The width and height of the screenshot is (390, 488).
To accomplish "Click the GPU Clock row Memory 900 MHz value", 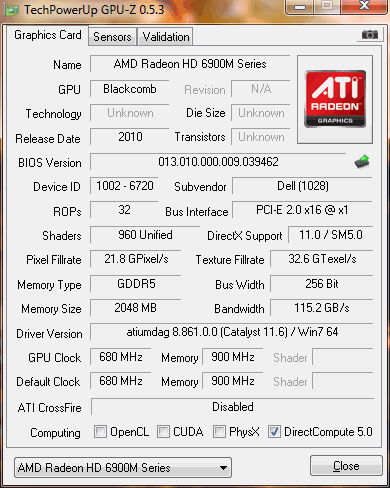I will pyautogui.click(x=233, y=357).
